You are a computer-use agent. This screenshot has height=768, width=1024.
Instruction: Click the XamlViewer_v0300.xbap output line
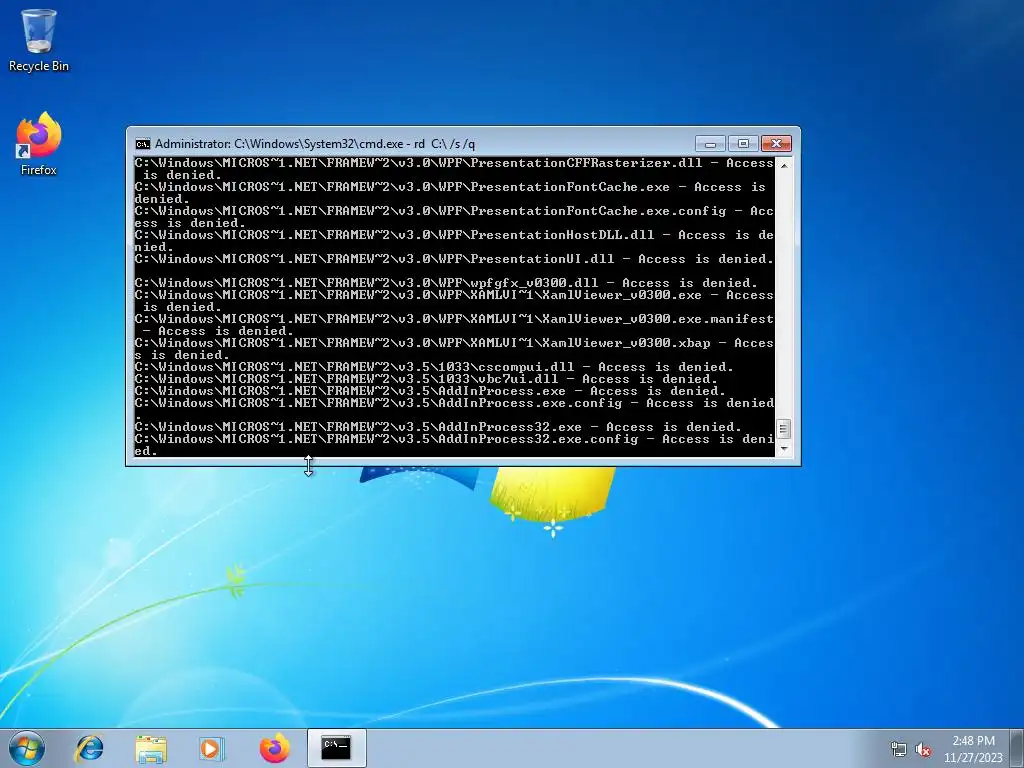point(455,349)
